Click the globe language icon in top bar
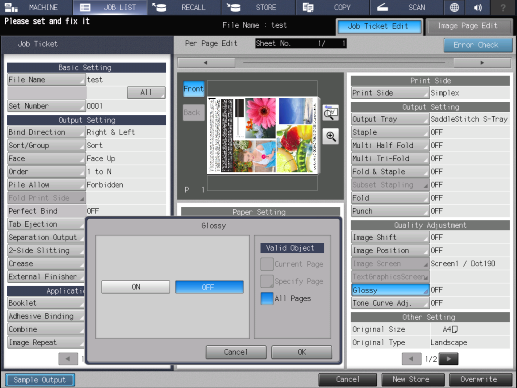517x388 pixels. tap(454, 7)
